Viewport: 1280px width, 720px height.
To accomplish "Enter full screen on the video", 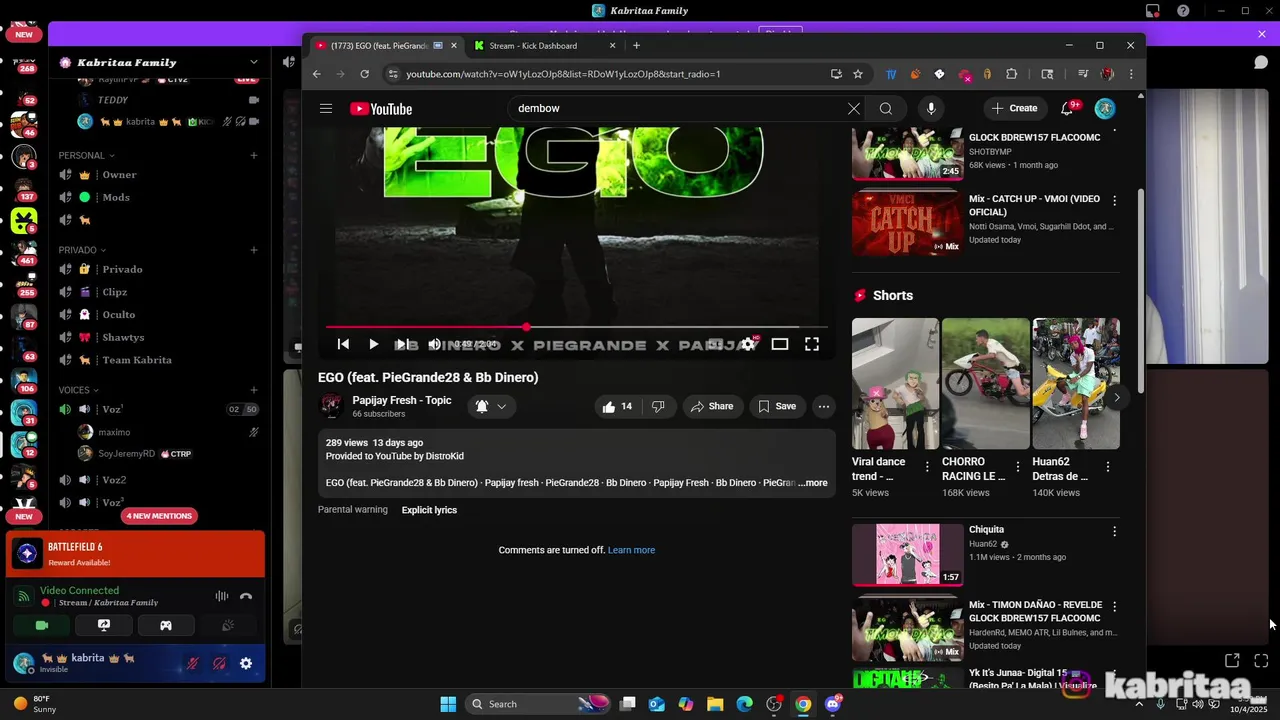I will (812, 344).
